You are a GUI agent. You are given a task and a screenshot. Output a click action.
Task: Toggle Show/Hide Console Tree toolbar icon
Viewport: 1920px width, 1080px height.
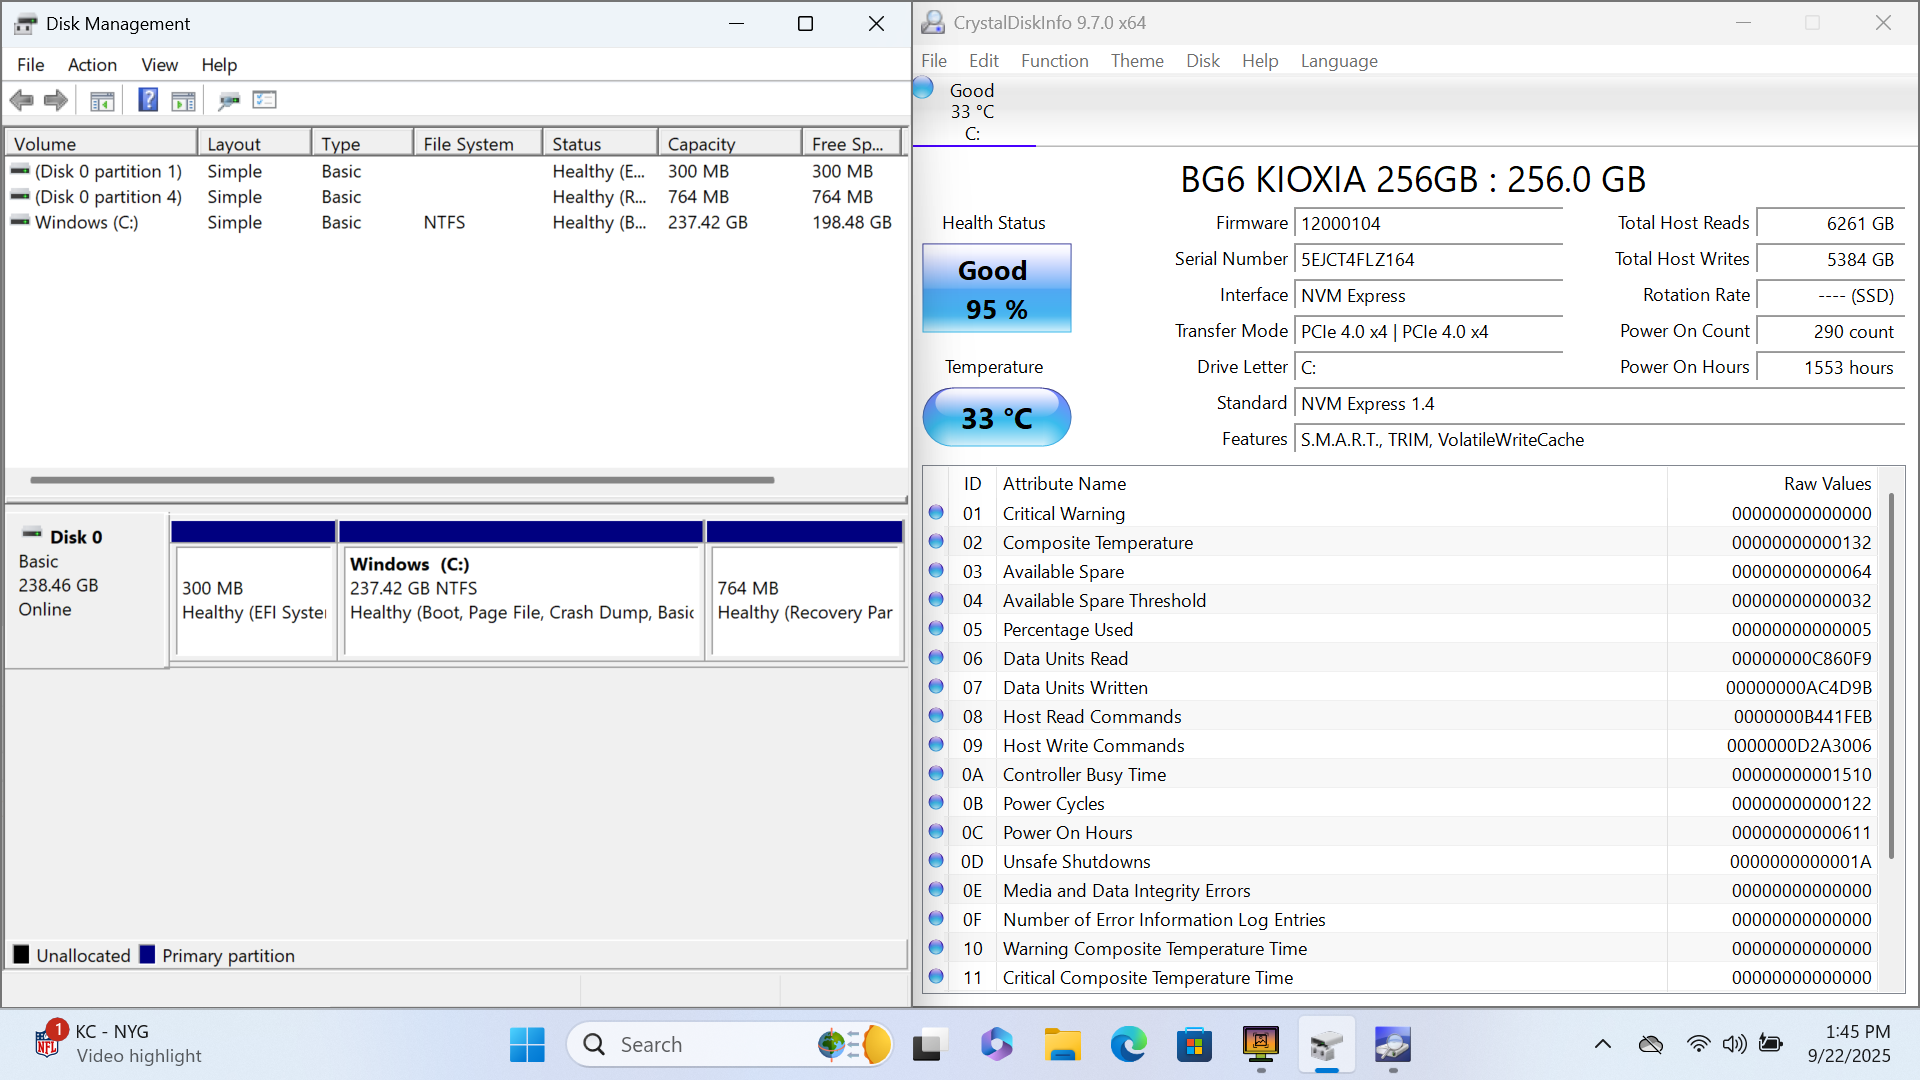(102, 100)
